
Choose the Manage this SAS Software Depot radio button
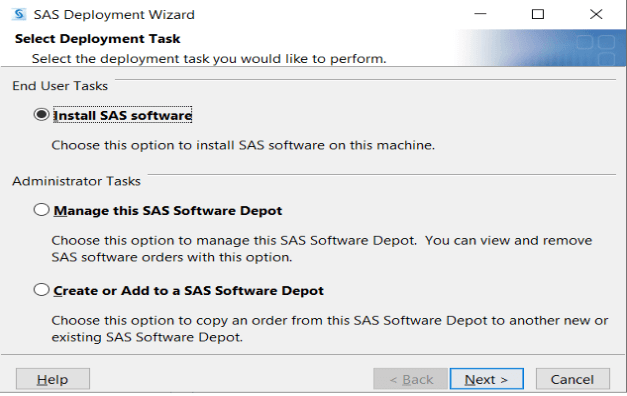(x=41, y=210)
